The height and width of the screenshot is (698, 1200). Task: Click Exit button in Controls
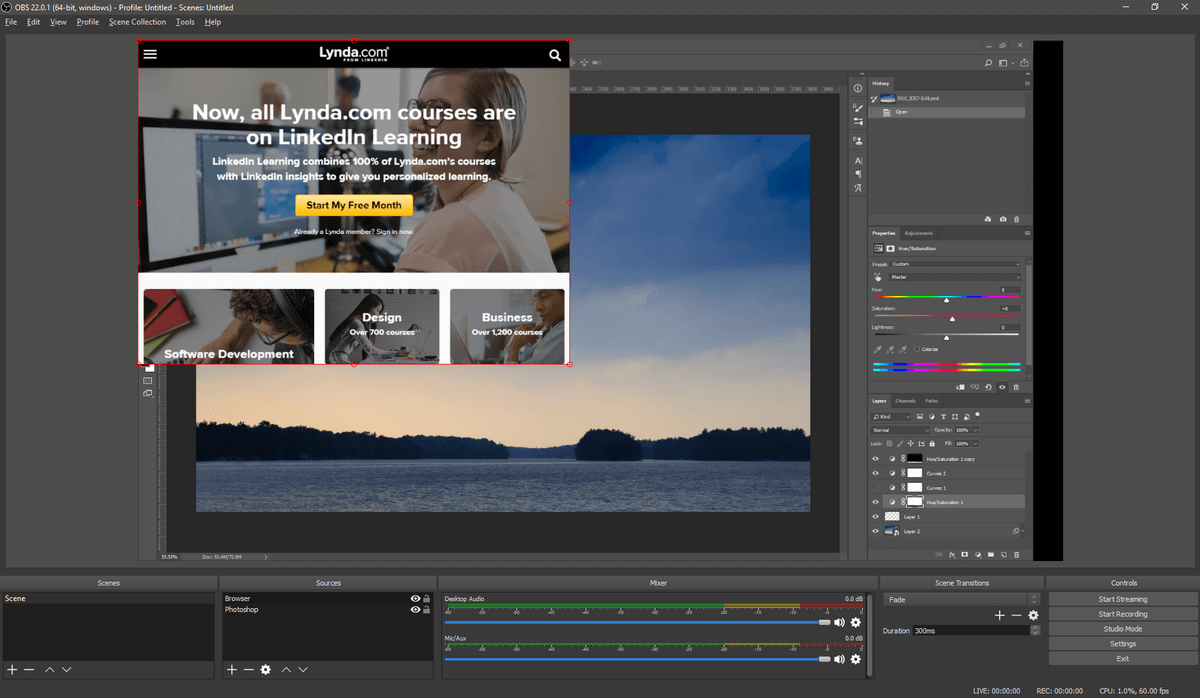1123,659
